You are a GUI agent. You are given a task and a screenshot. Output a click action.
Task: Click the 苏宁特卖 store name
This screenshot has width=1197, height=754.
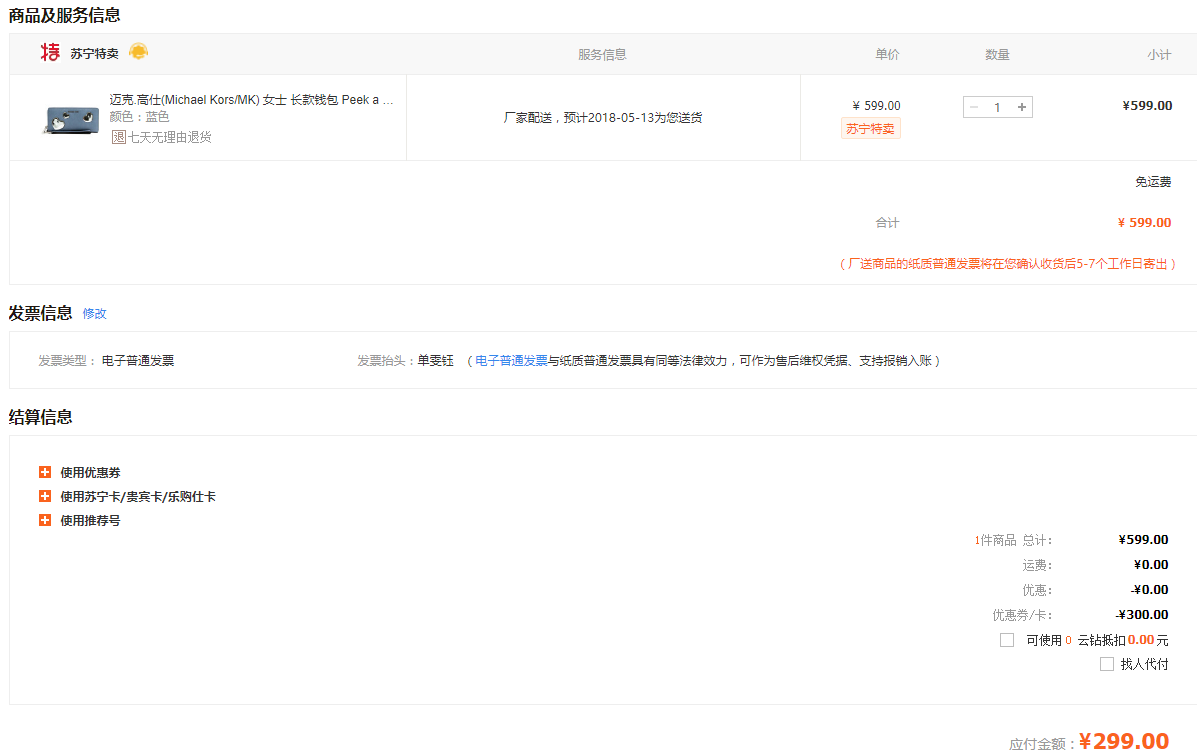95,53
